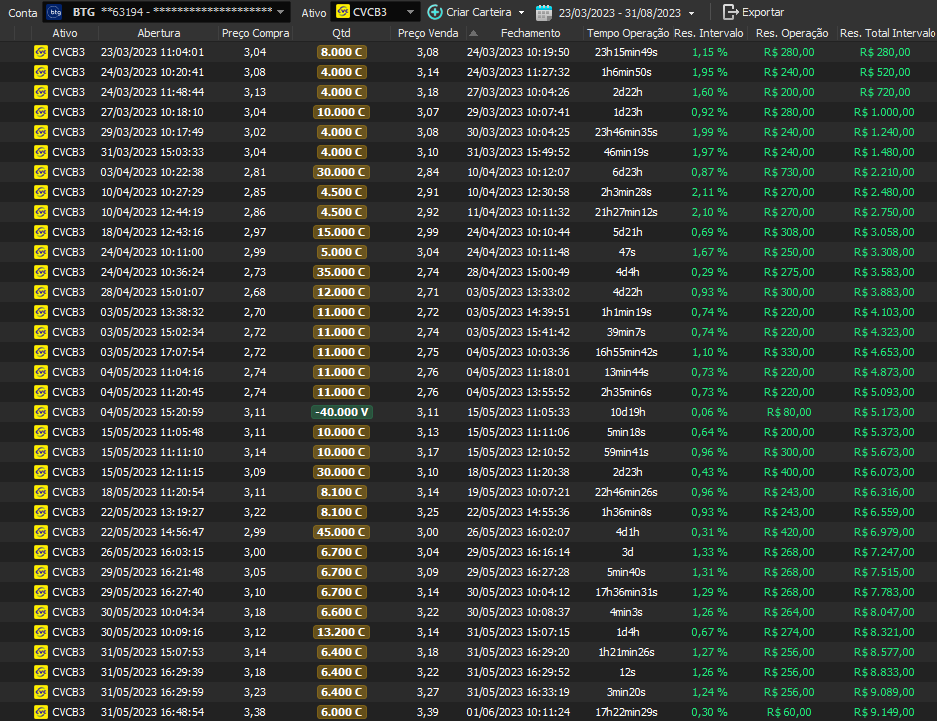Select the row opened 03/04/2023 10:22:38
Viewport: 937px width, 721px height.
pyautogui.click(x=152, y=172)
